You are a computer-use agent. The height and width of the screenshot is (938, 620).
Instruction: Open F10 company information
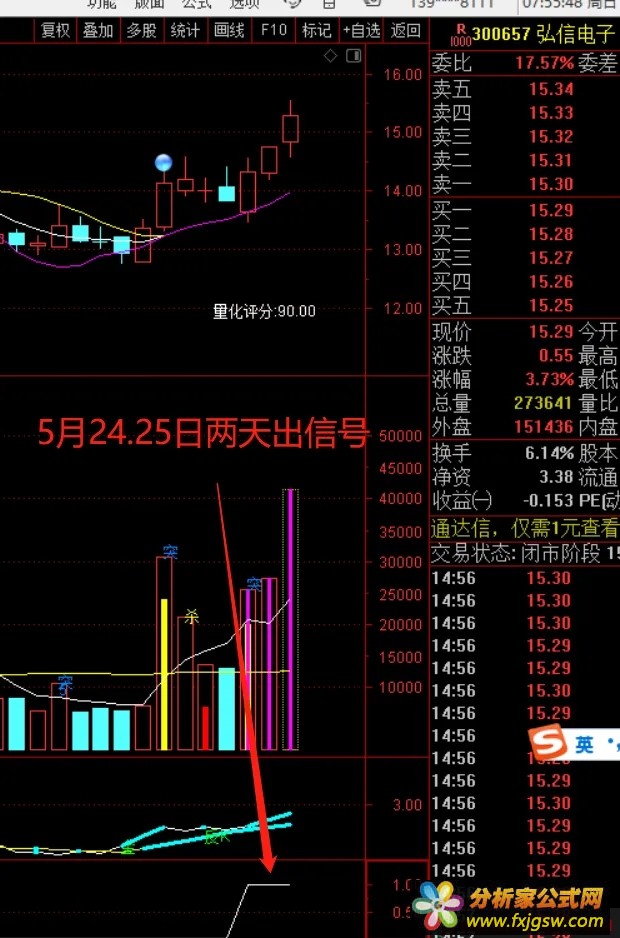[273, 30]
